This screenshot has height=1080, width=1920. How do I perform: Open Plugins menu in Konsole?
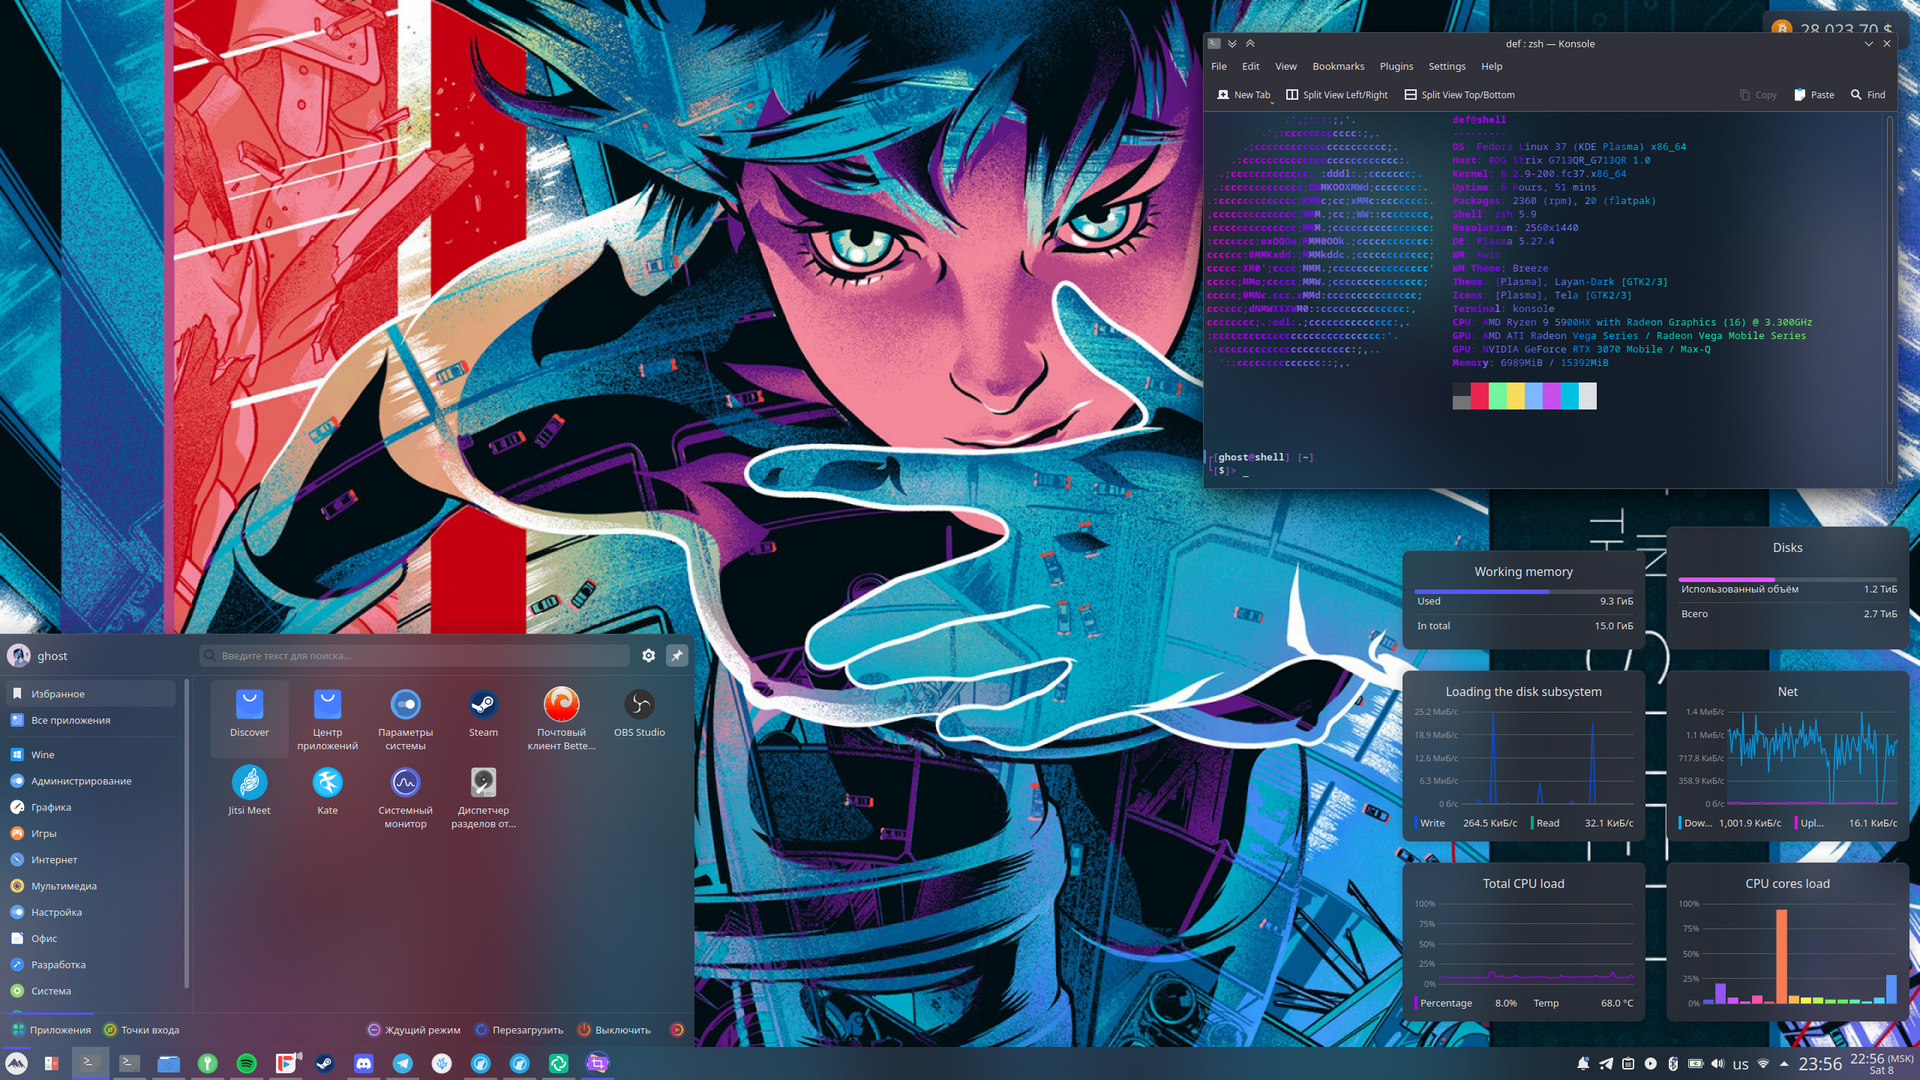coord(1396,66)
